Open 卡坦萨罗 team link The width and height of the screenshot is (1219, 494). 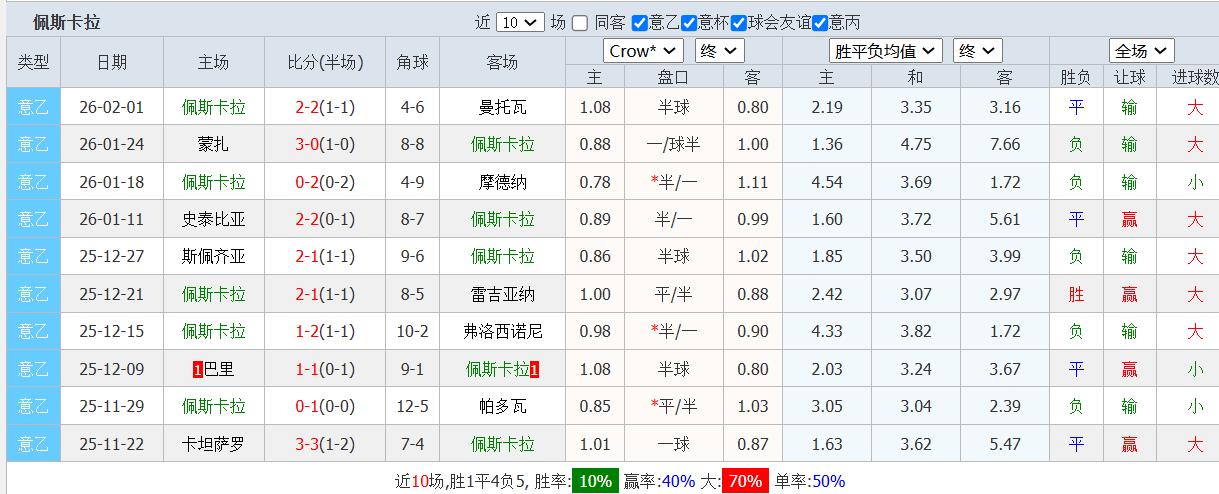pos(214,444)
